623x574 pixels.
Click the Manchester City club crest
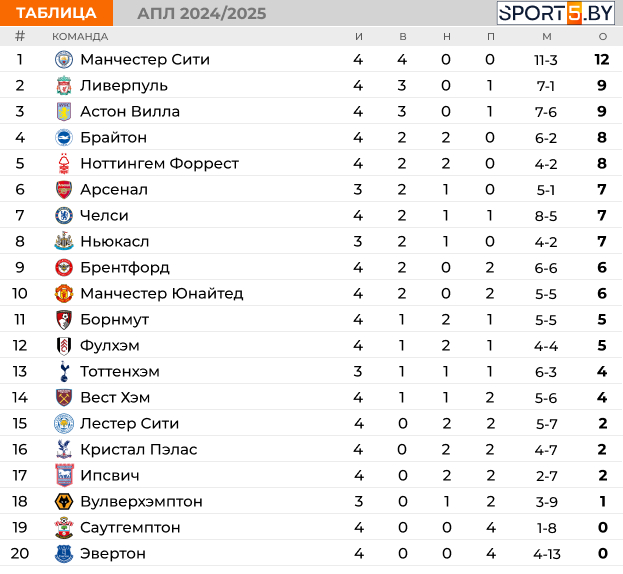[x=64, y=60]
